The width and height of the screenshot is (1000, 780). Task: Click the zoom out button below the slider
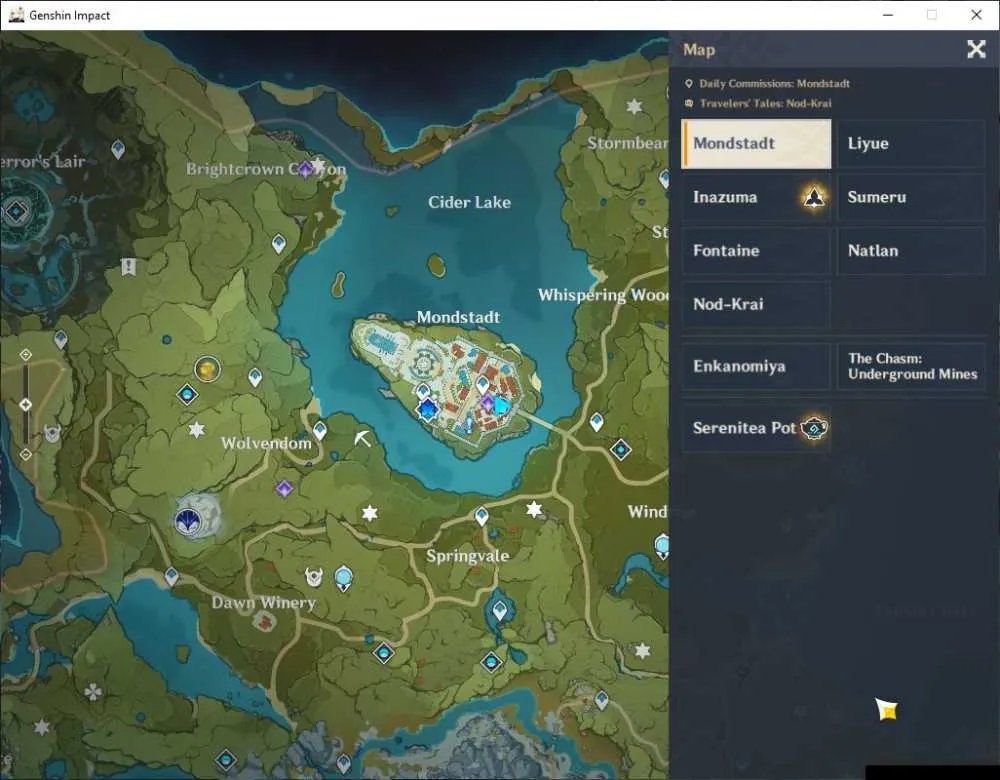[26, 454]
